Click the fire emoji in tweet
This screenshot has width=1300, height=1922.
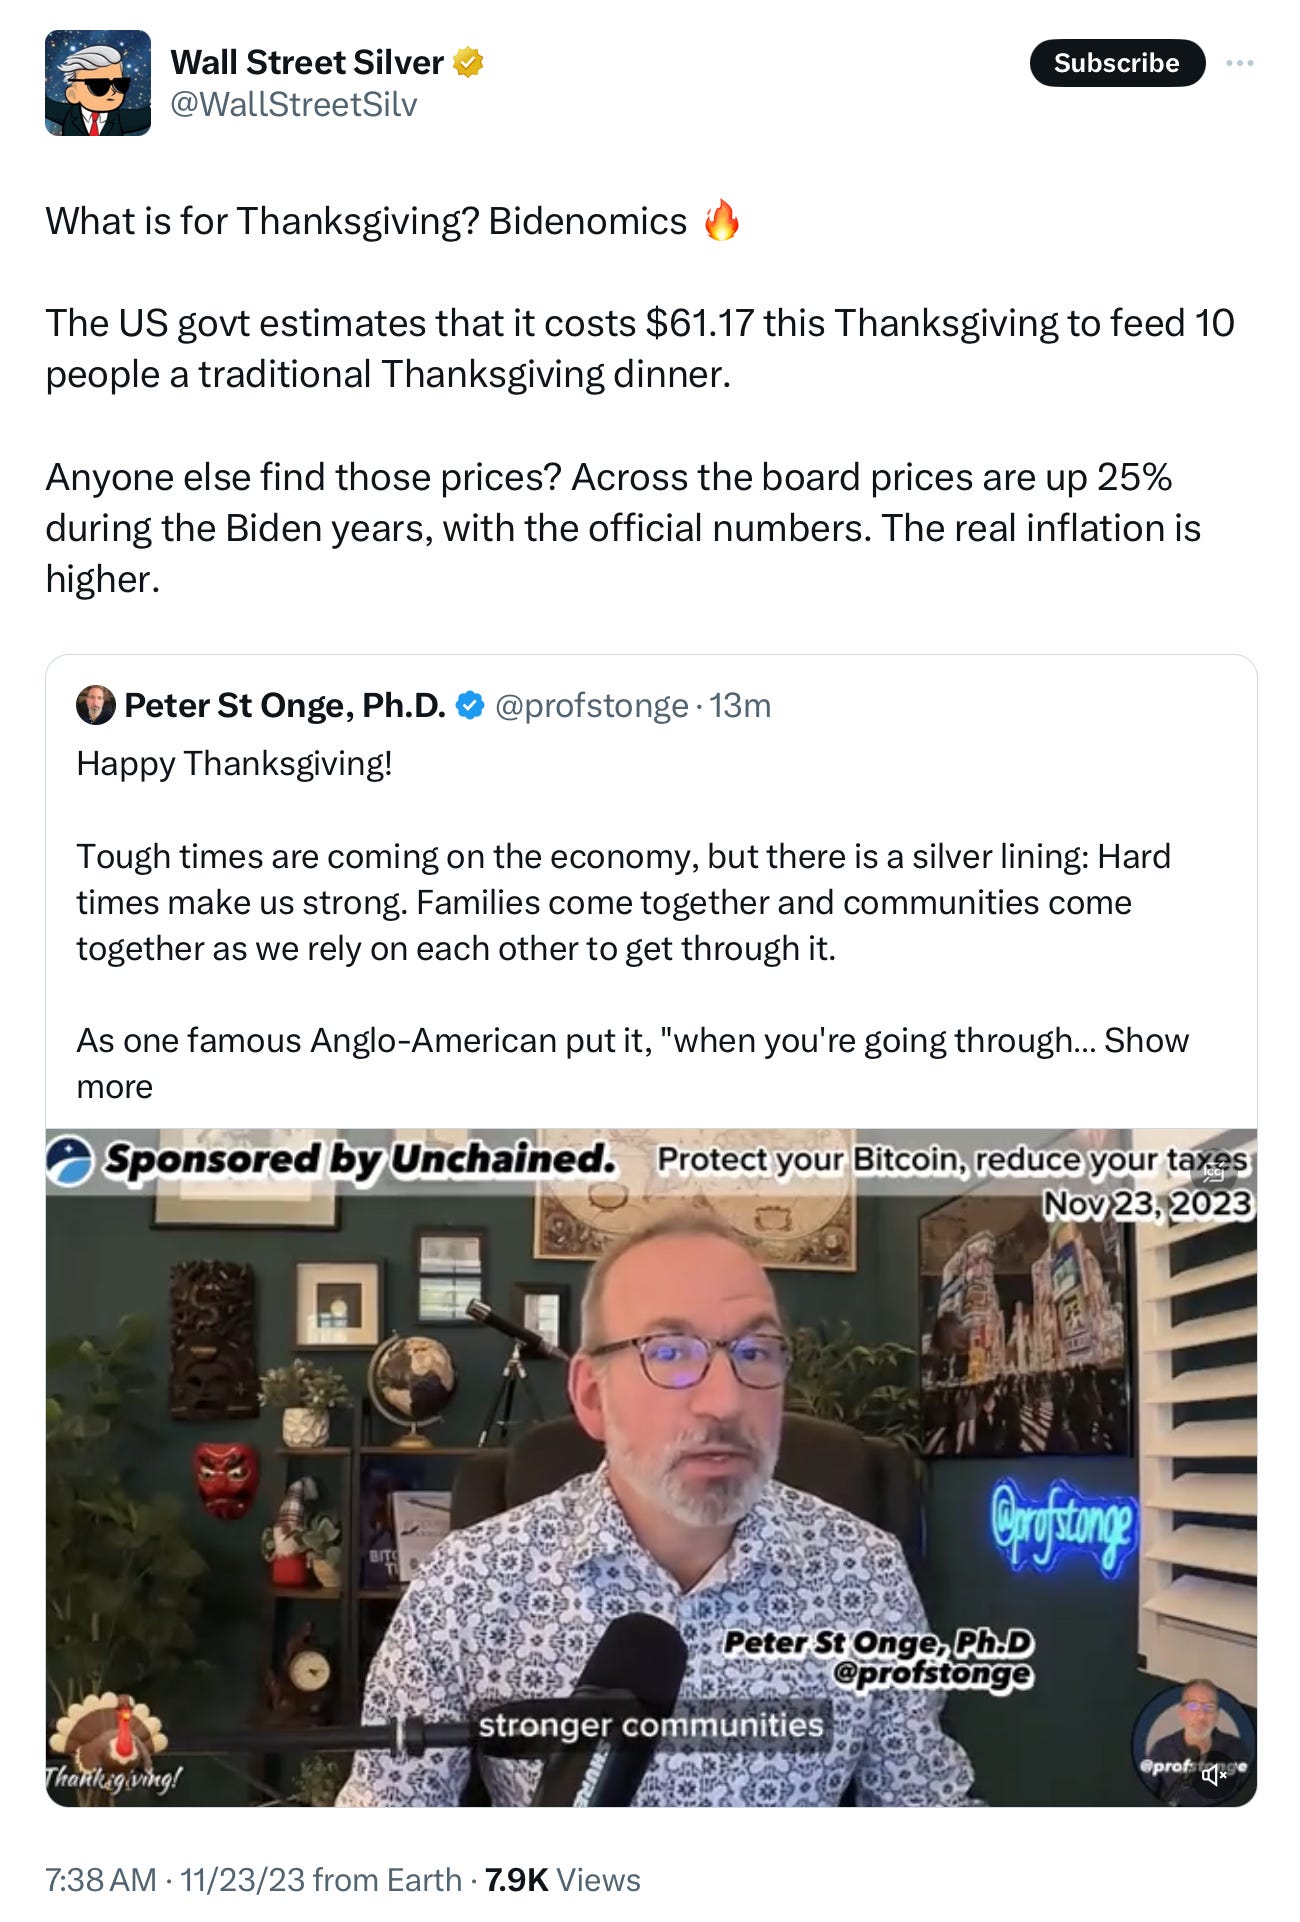[x=721, y=221]
